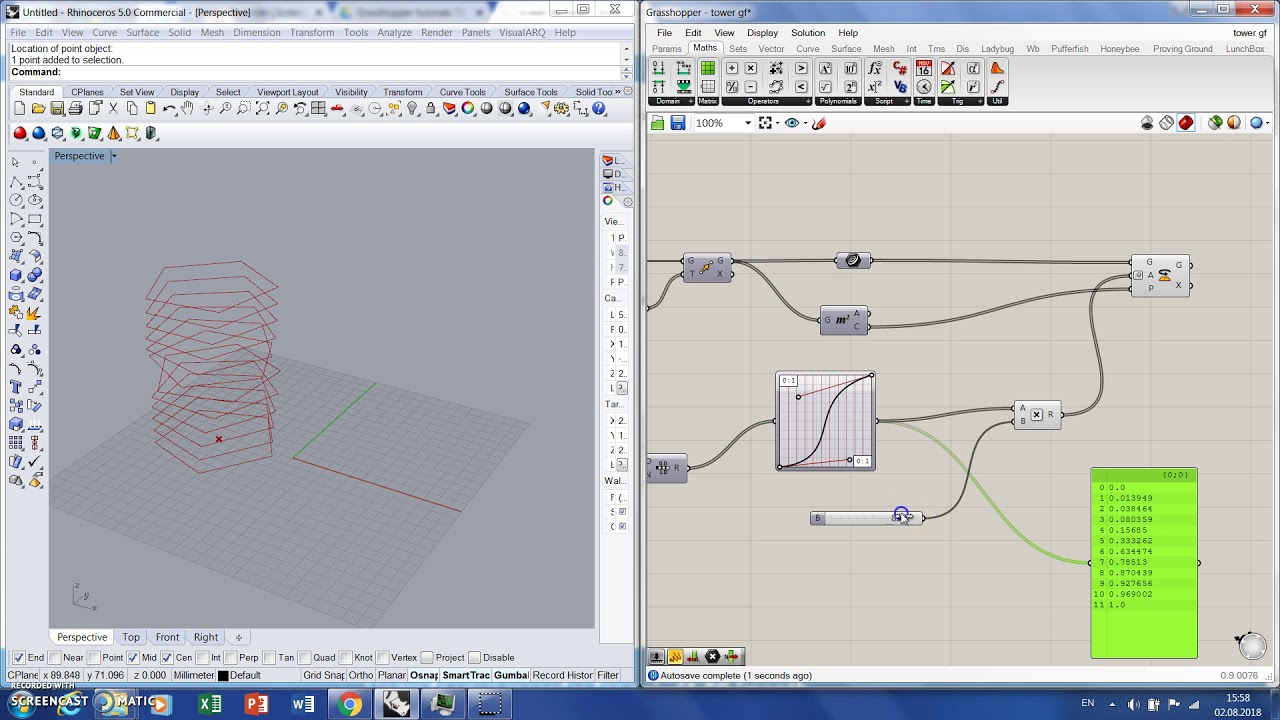Toggle the Mid osnap checkbox
Screen dimensions: 1280x720
coord(132,658)
